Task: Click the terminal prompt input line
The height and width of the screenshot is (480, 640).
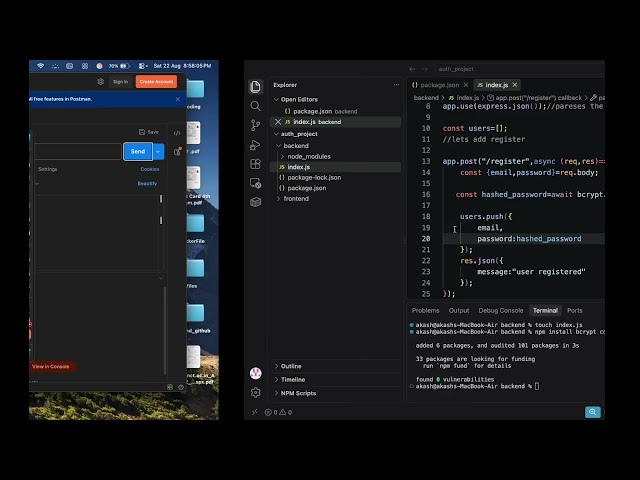Action: [x=478, y=386]
